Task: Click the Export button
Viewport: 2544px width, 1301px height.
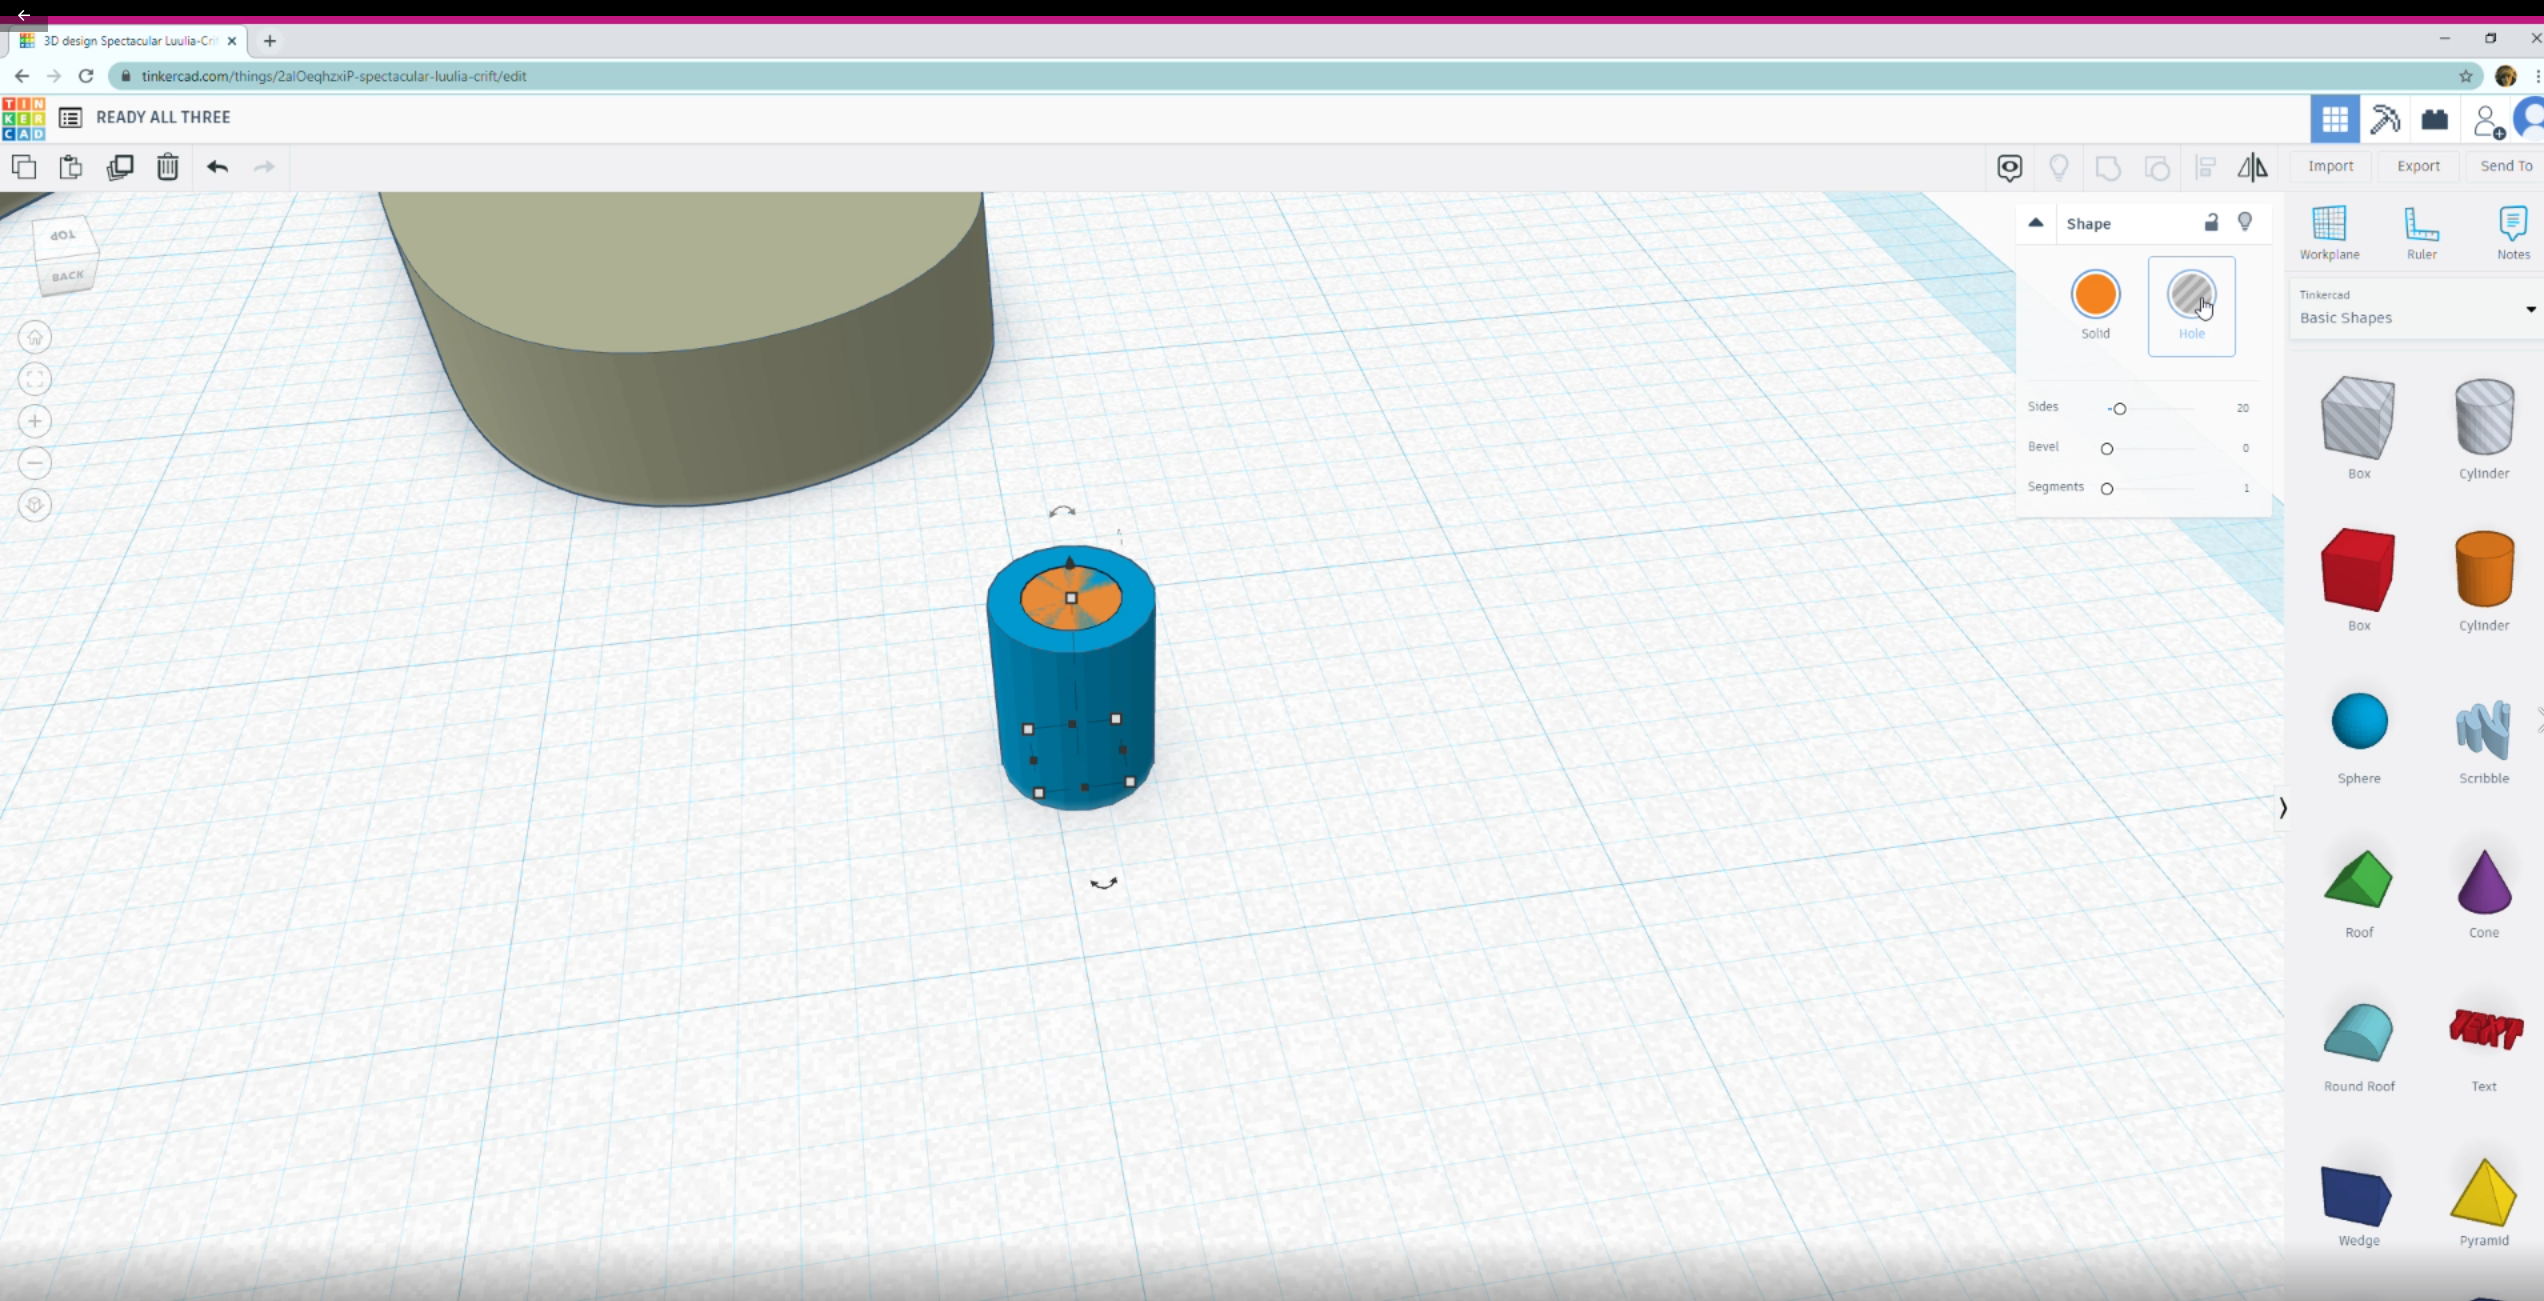Action: pos(2418,166)
